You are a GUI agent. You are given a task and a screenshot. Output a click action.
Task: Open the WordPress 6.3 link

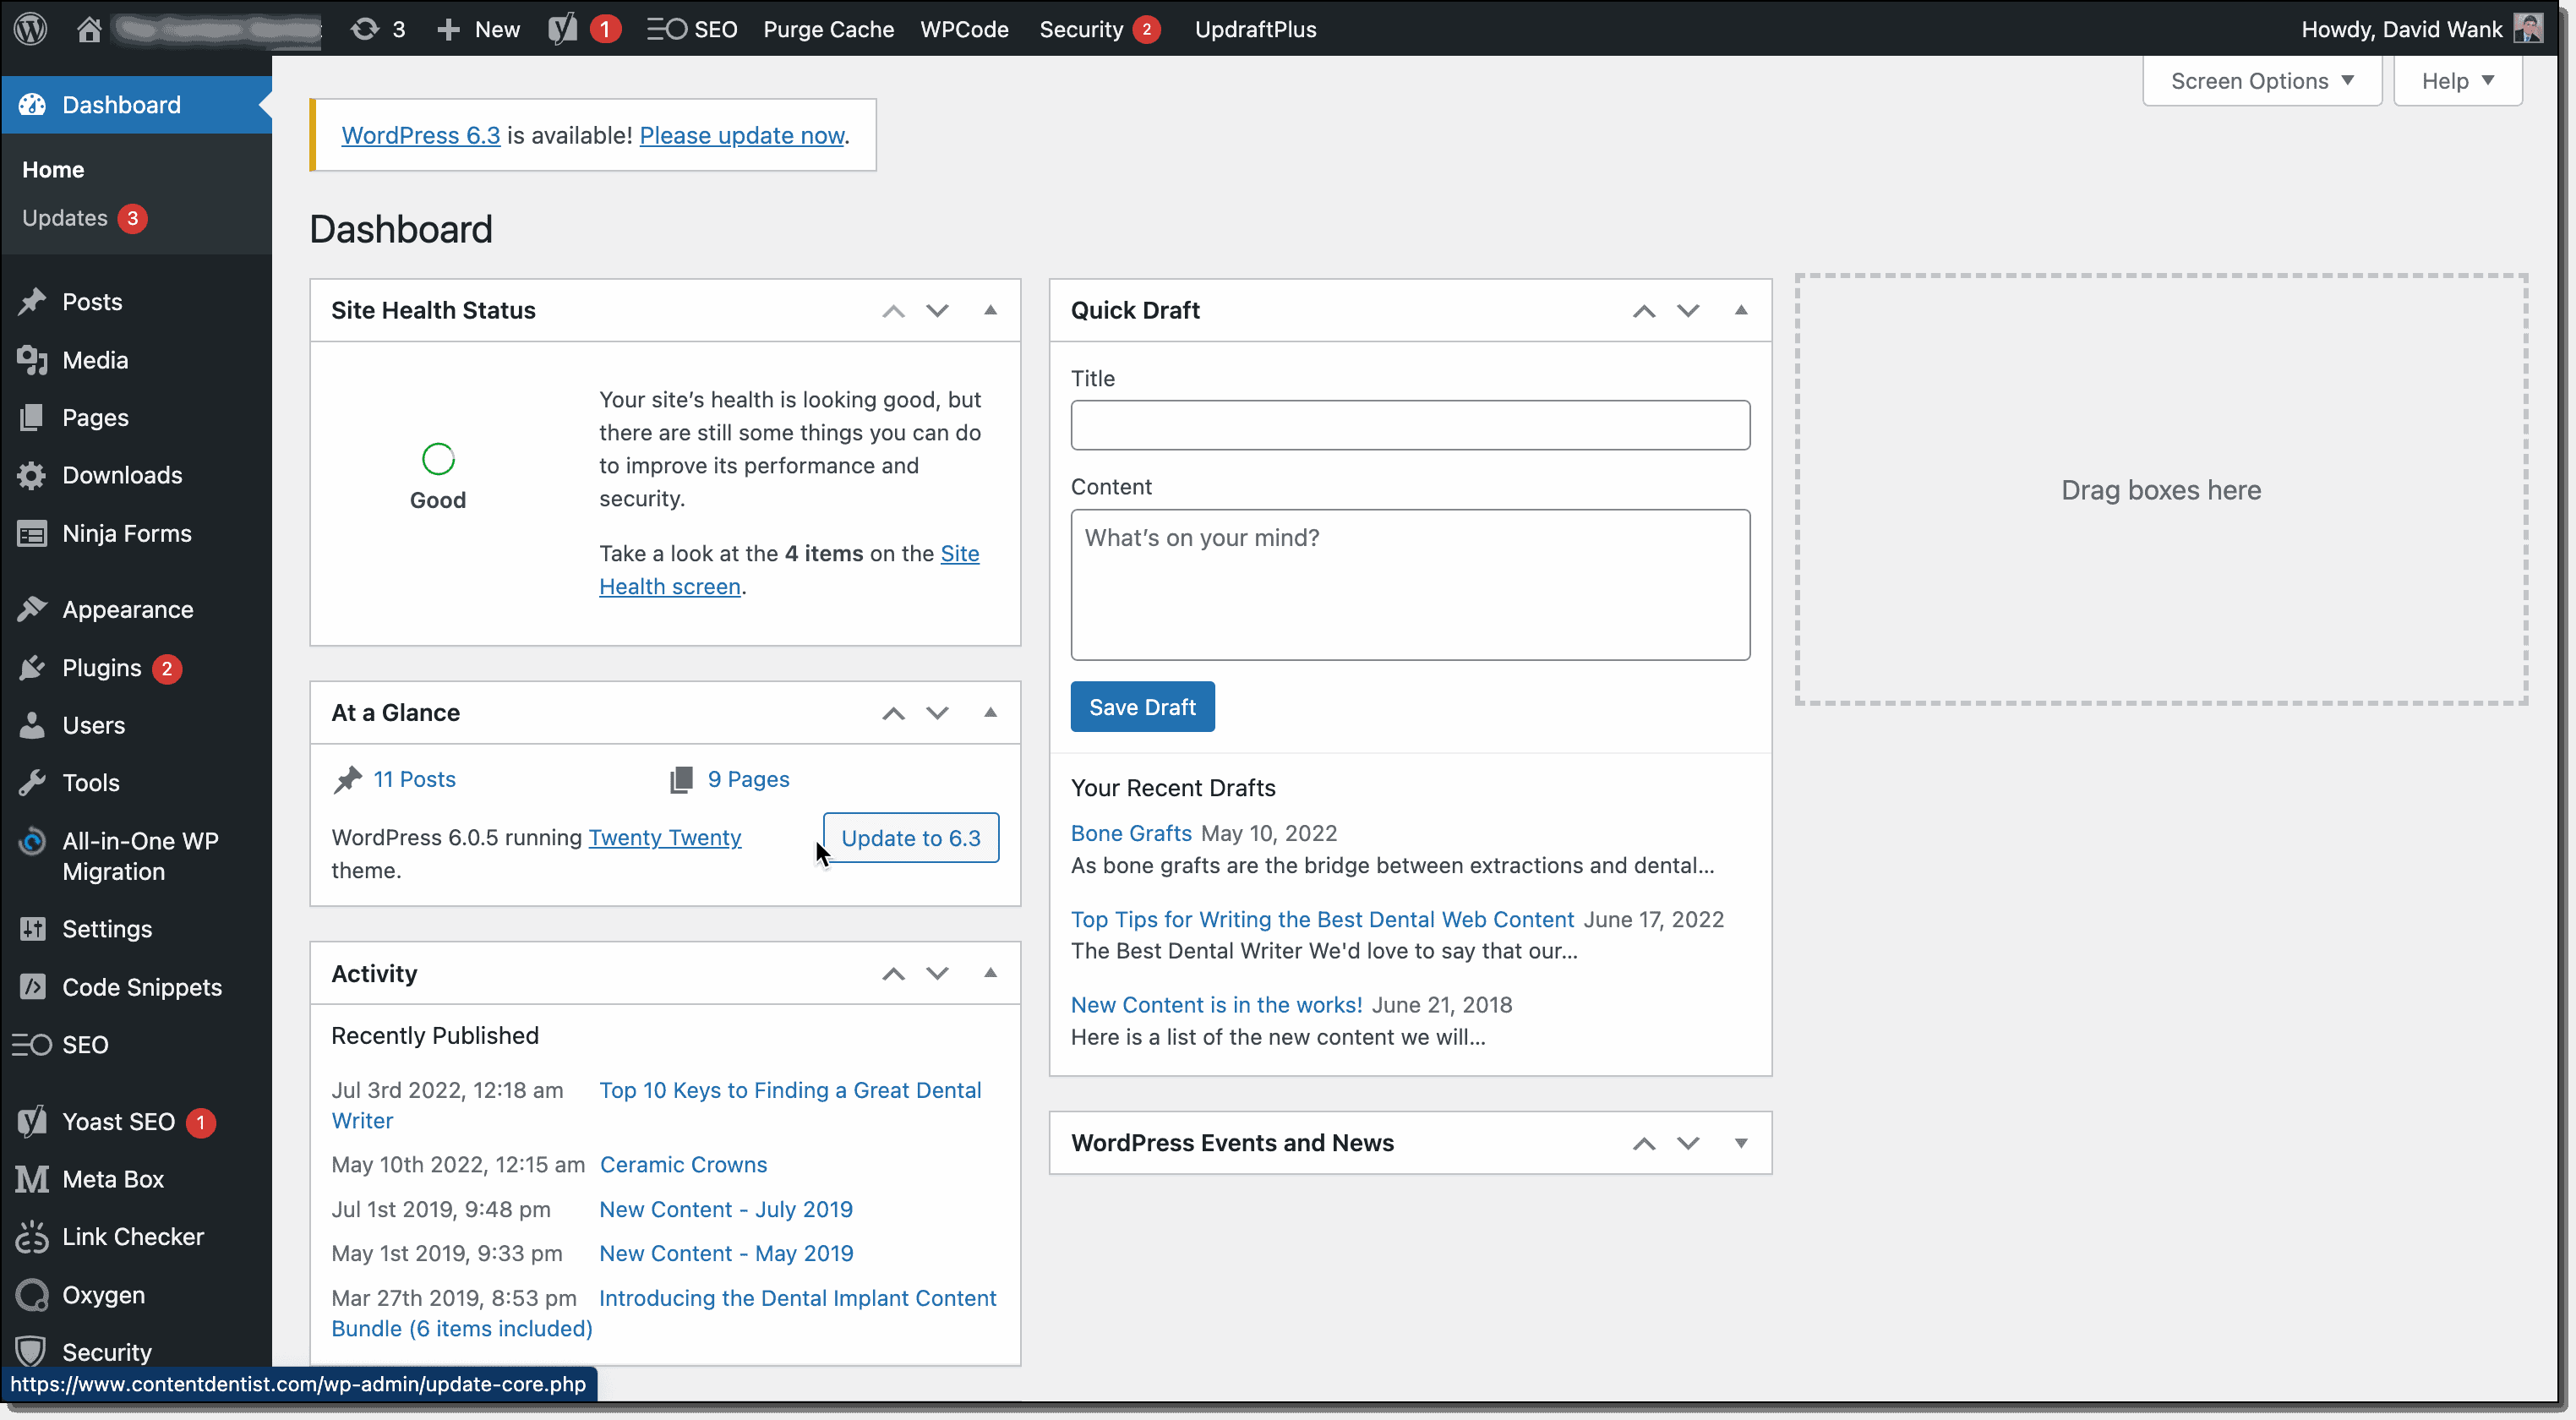[420, 135]
